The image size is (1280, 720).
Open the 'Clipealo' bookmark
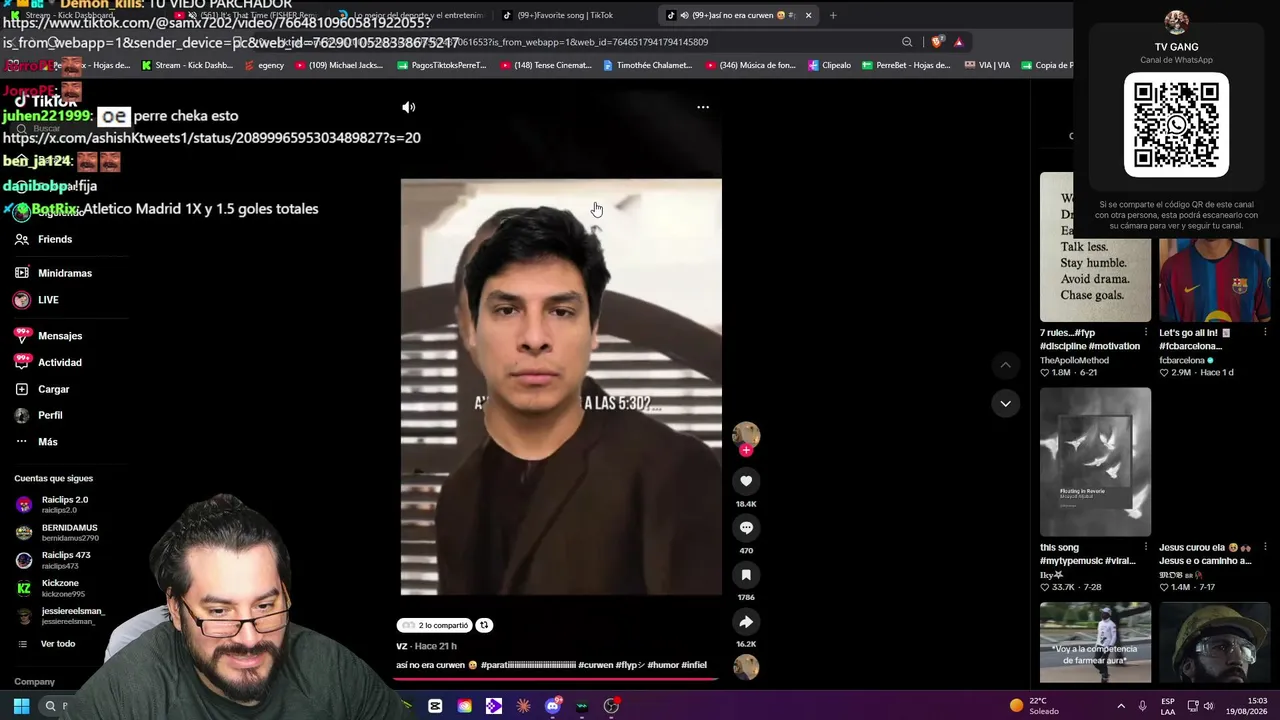coord(828,65)
